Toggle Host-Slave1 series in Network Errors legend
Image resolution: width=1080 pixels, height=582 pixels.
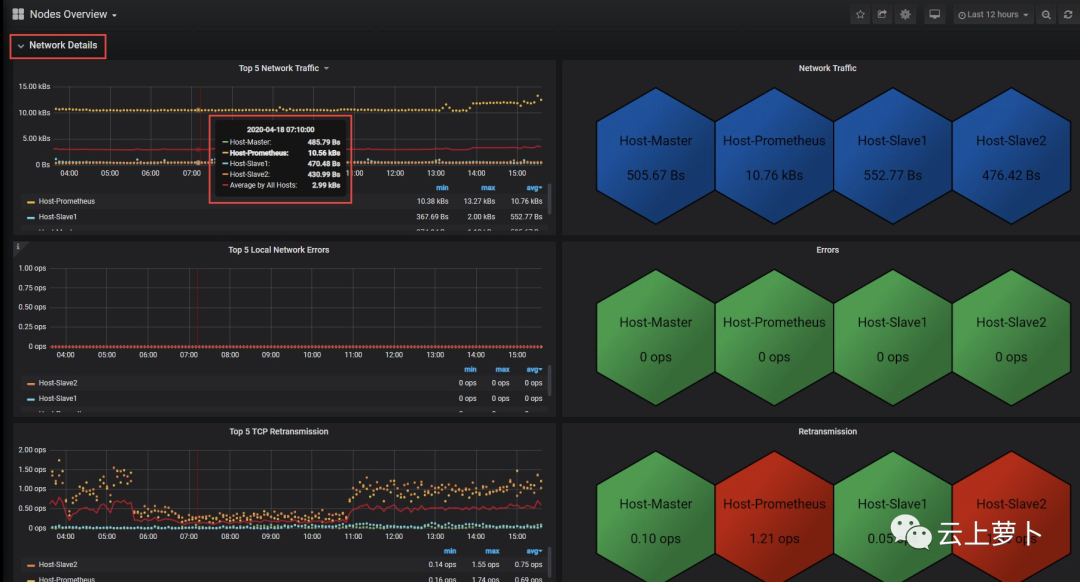pyautogui.click(x=57, y=399)
